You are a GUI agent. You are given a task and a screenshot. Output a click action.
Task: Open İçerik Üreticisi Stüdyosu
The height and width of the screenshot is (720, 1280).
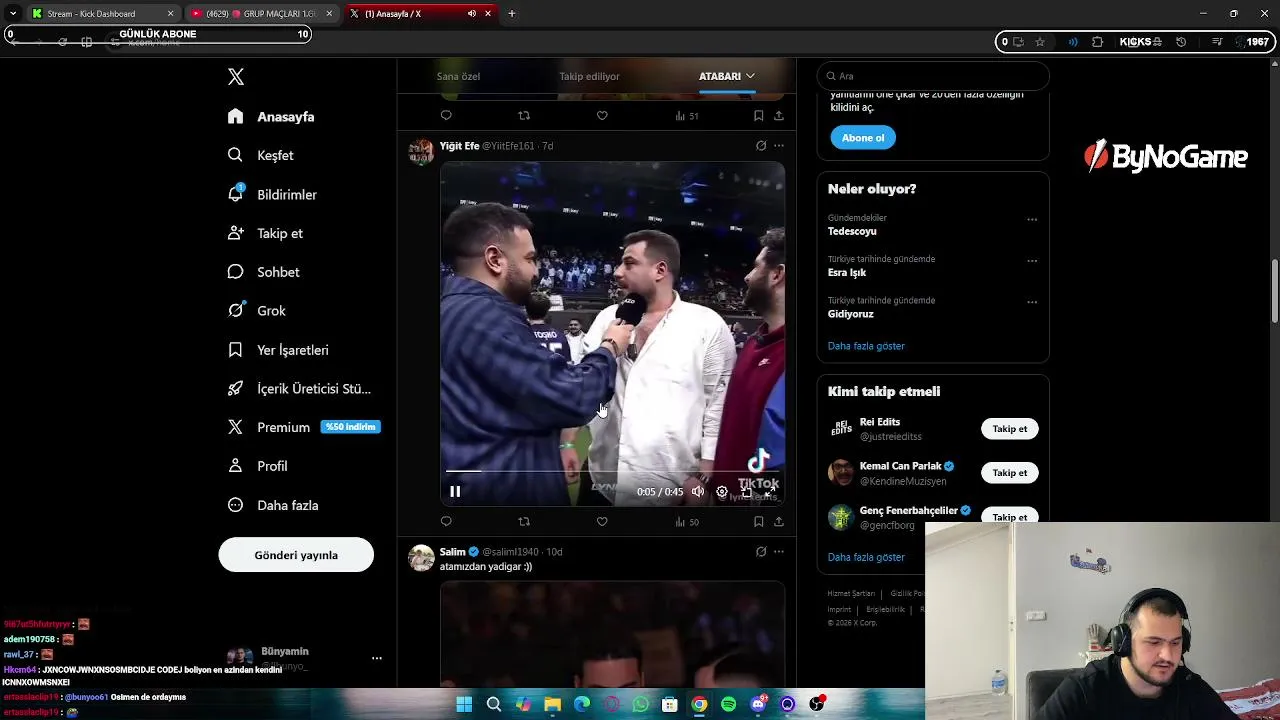[x=299, y=388]
